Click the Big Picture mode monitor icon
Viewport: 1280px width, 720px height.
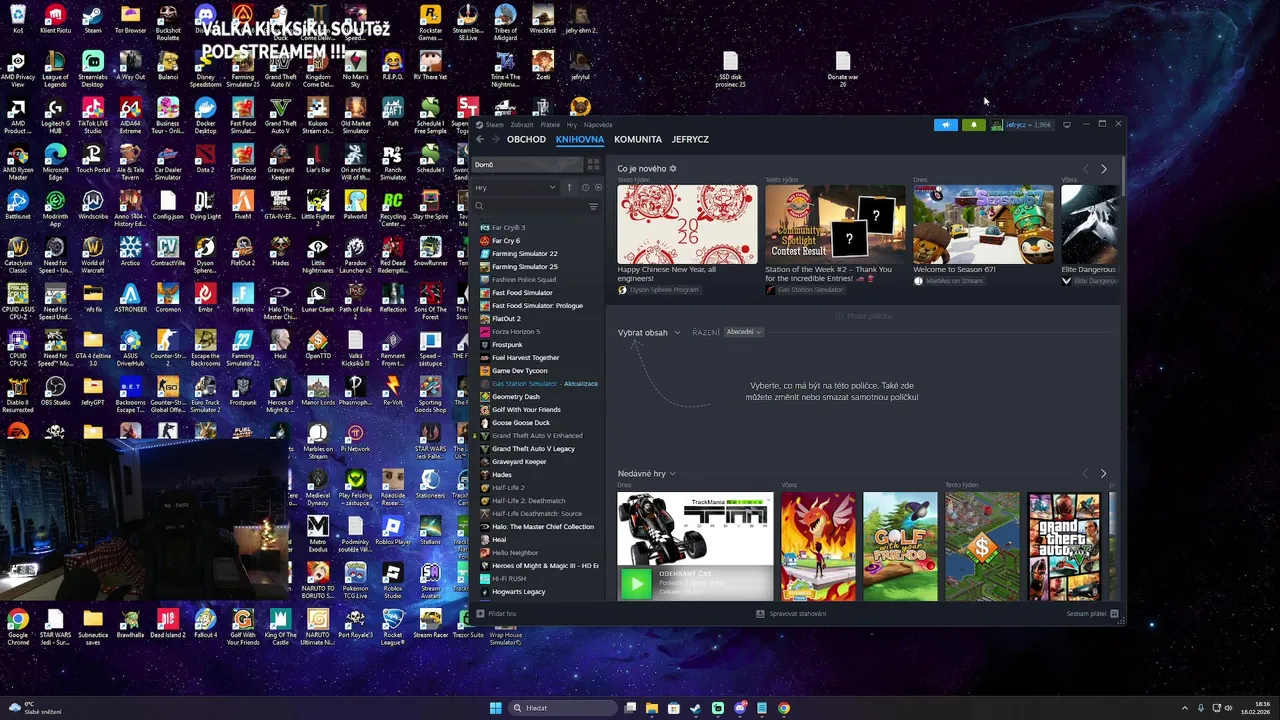[1067, 125]
